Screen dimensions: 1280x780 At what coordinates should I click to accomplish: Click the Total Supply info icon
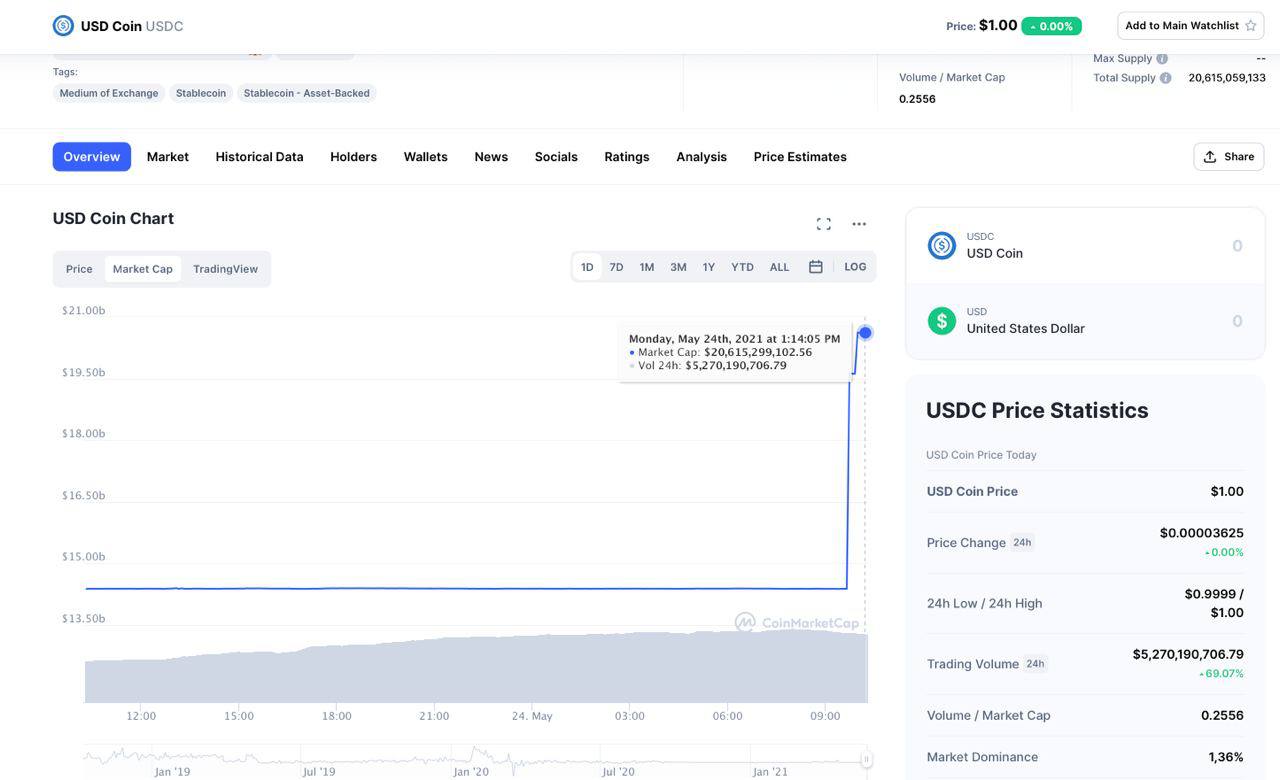coord(1165,78)
